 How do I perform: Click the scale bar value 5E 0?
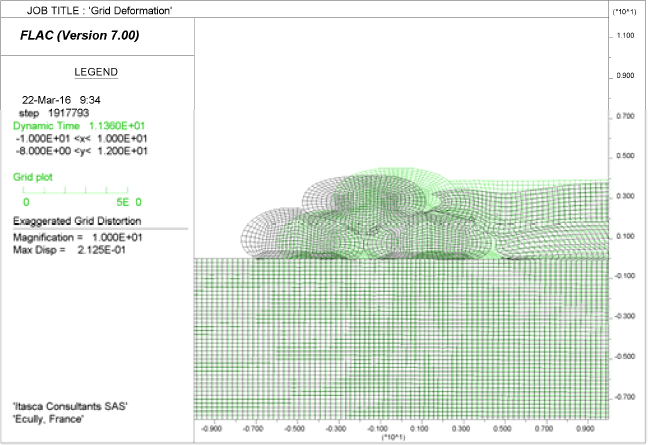129,202
